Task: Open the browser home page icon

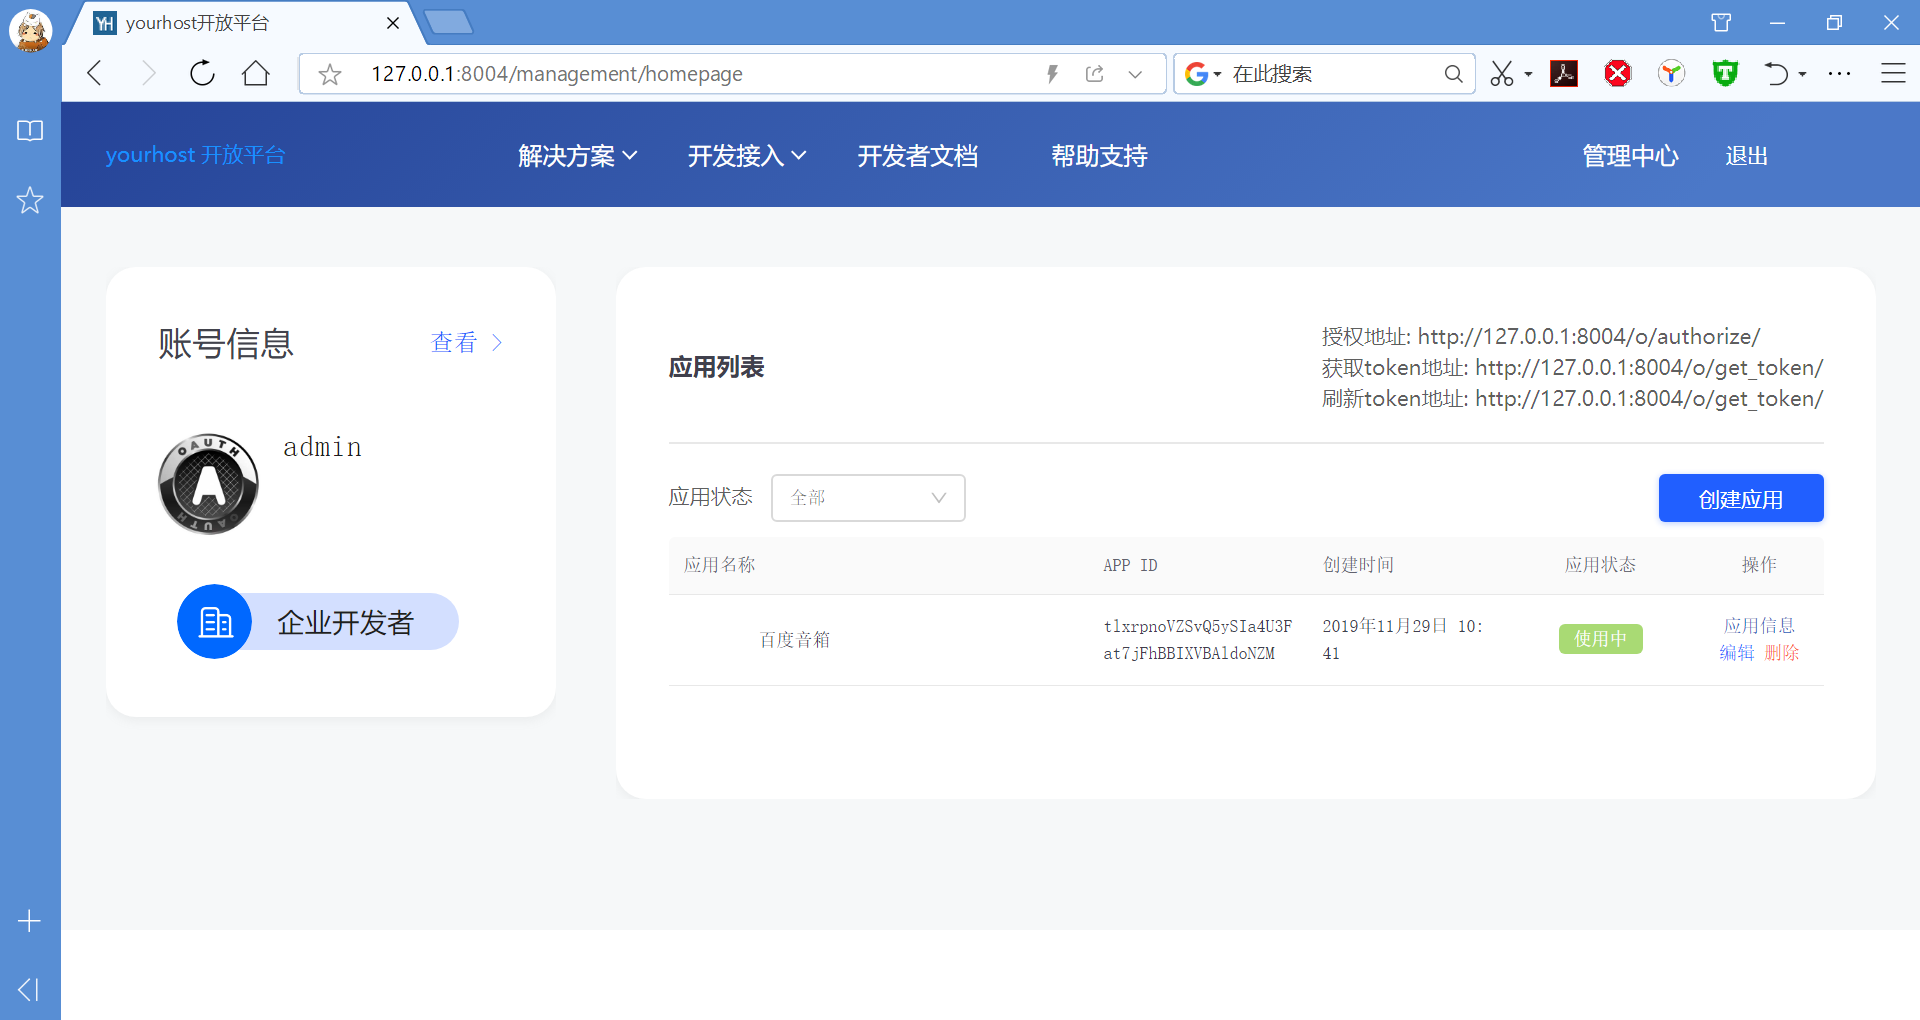Action: tap(256, 73)
